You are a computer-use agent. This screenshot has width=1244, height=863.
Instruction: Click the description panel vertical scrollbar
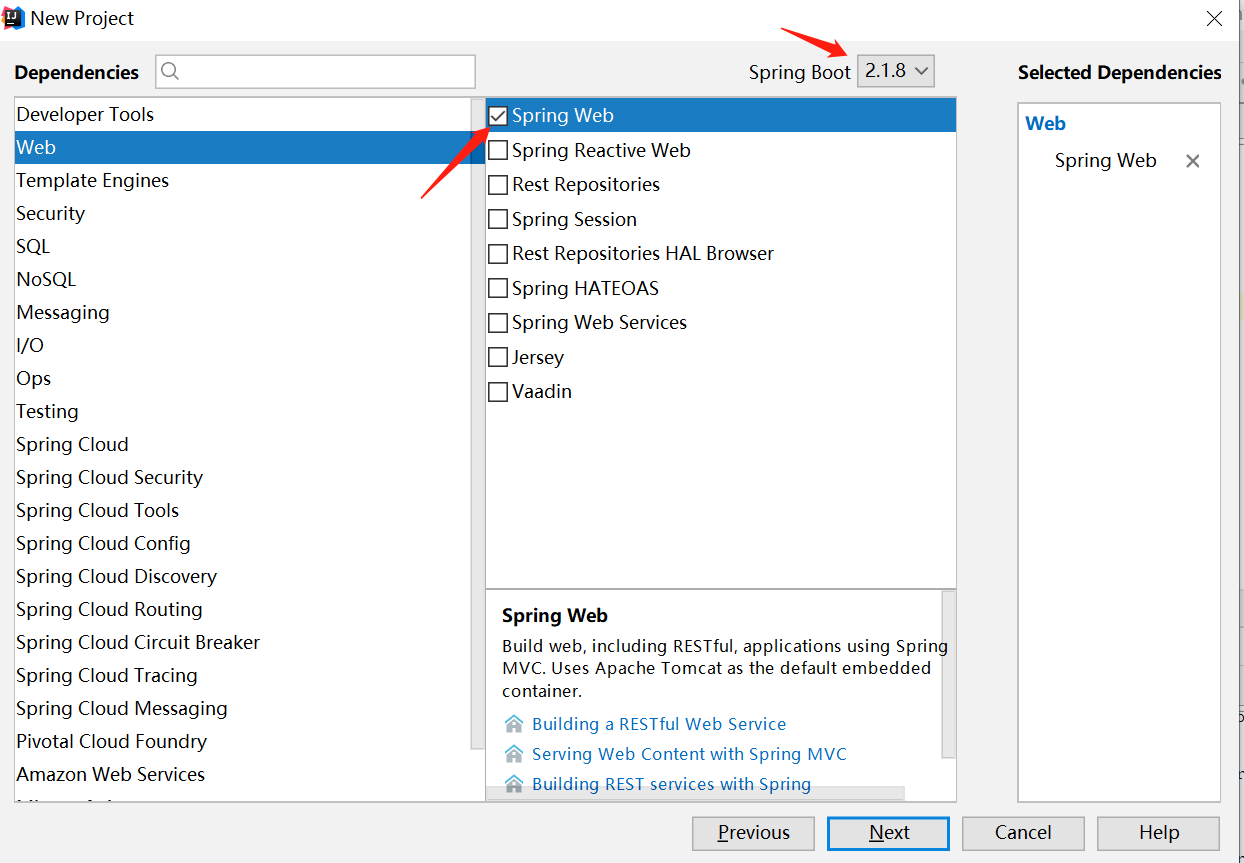[949, 674]
